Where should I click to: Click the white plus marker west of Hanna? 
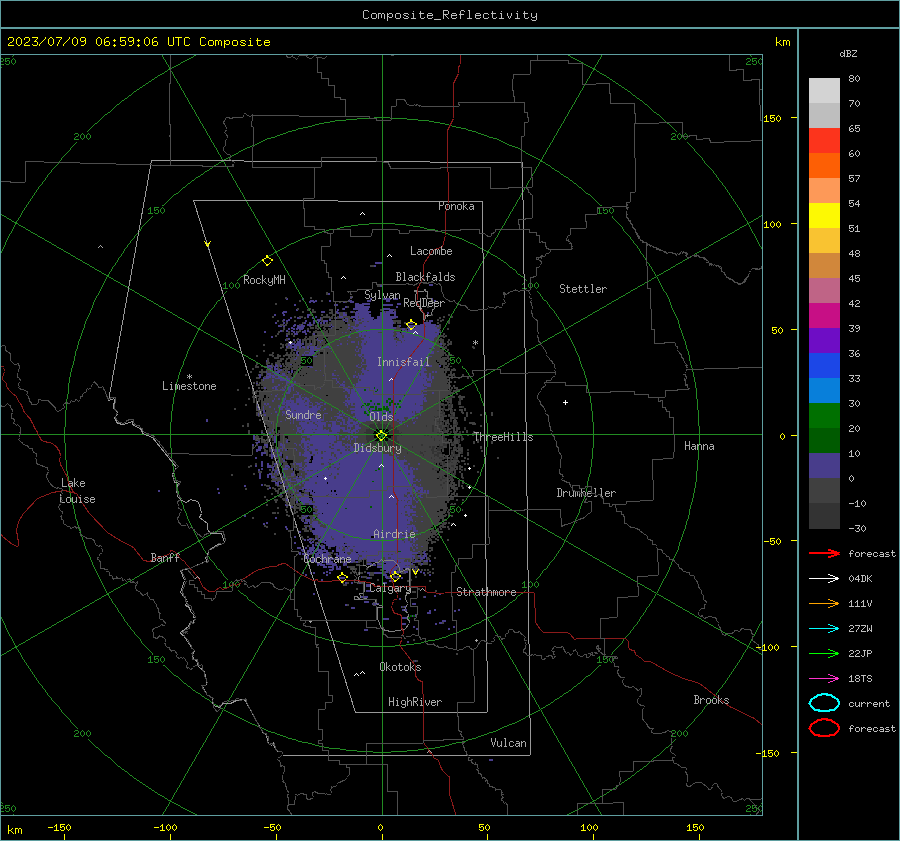coord(565,402)
